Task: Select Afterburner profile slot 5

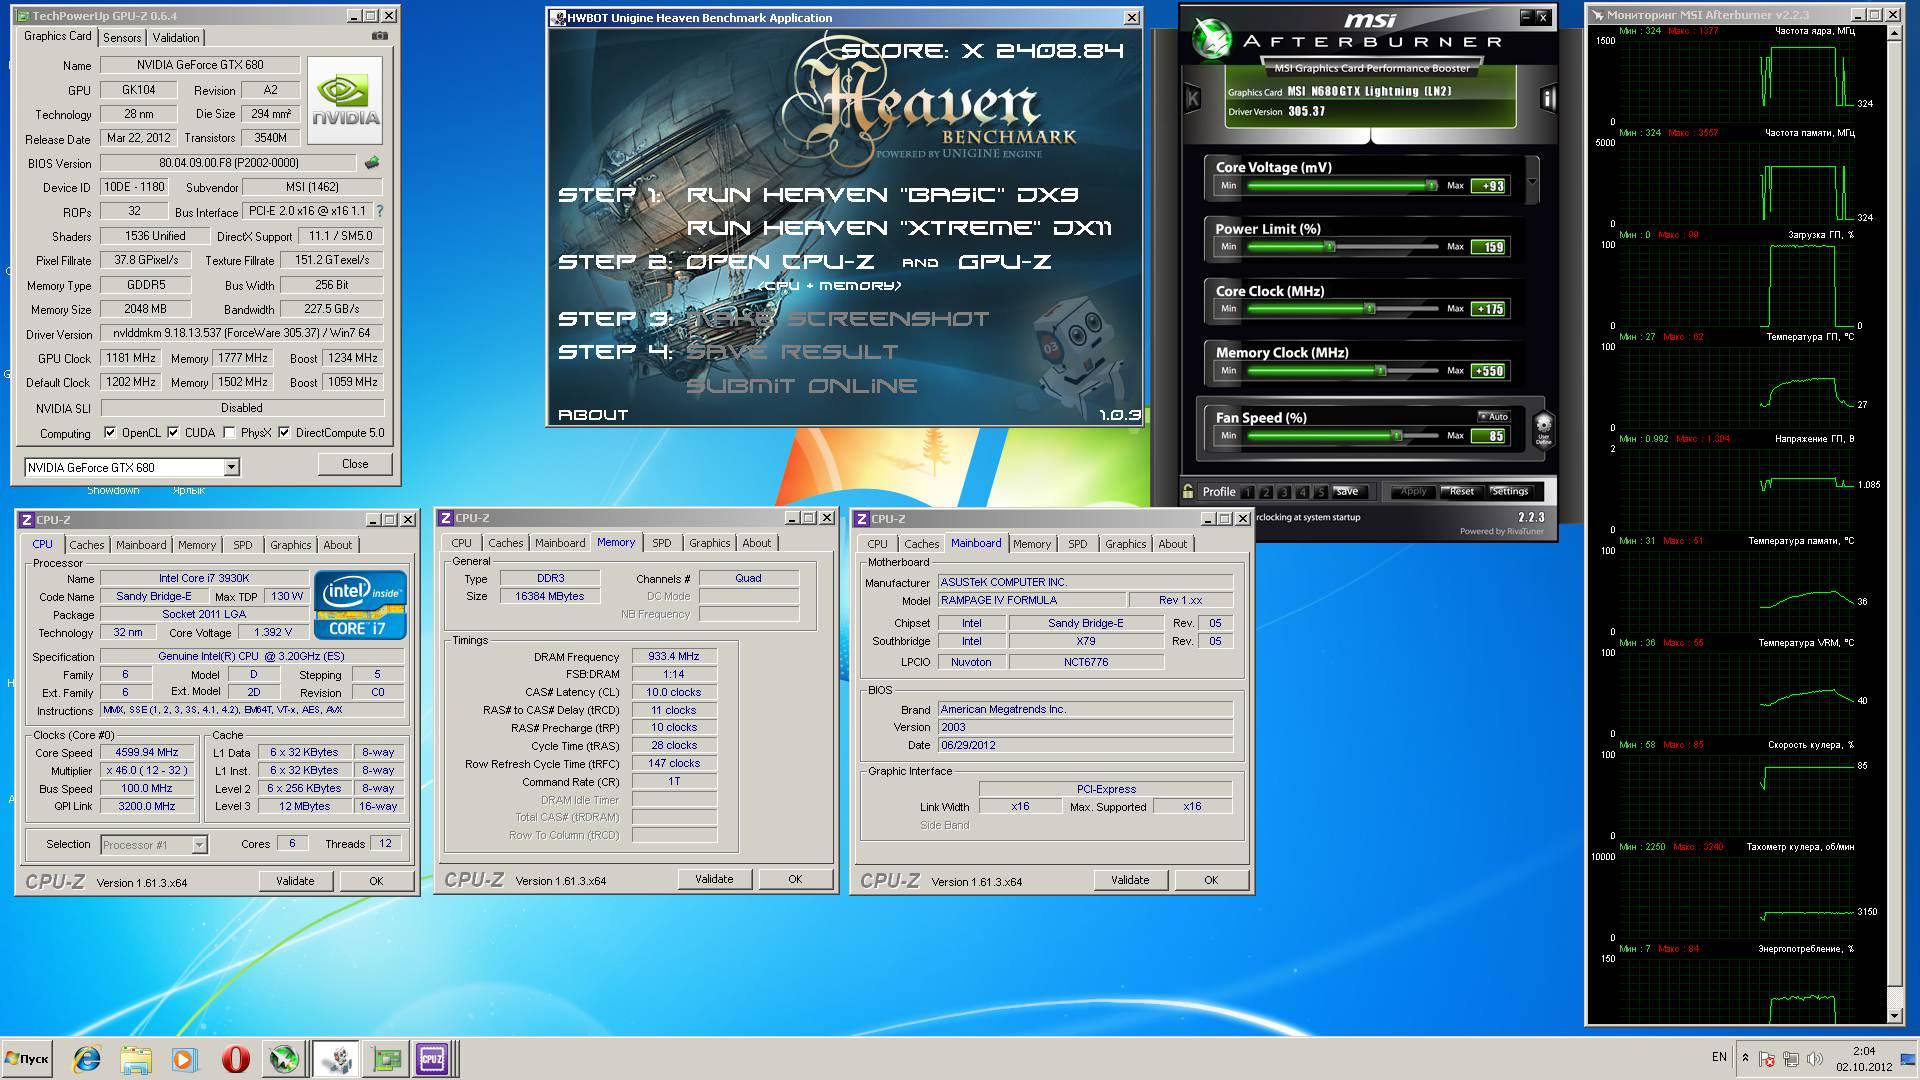Action: (1320, 492)
